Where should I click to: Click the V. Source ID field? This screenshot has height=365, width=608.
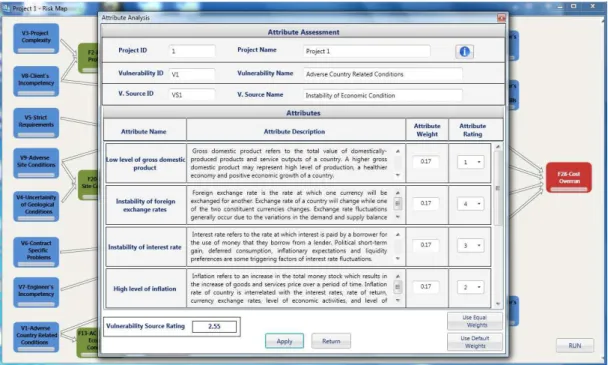point(192,95)
